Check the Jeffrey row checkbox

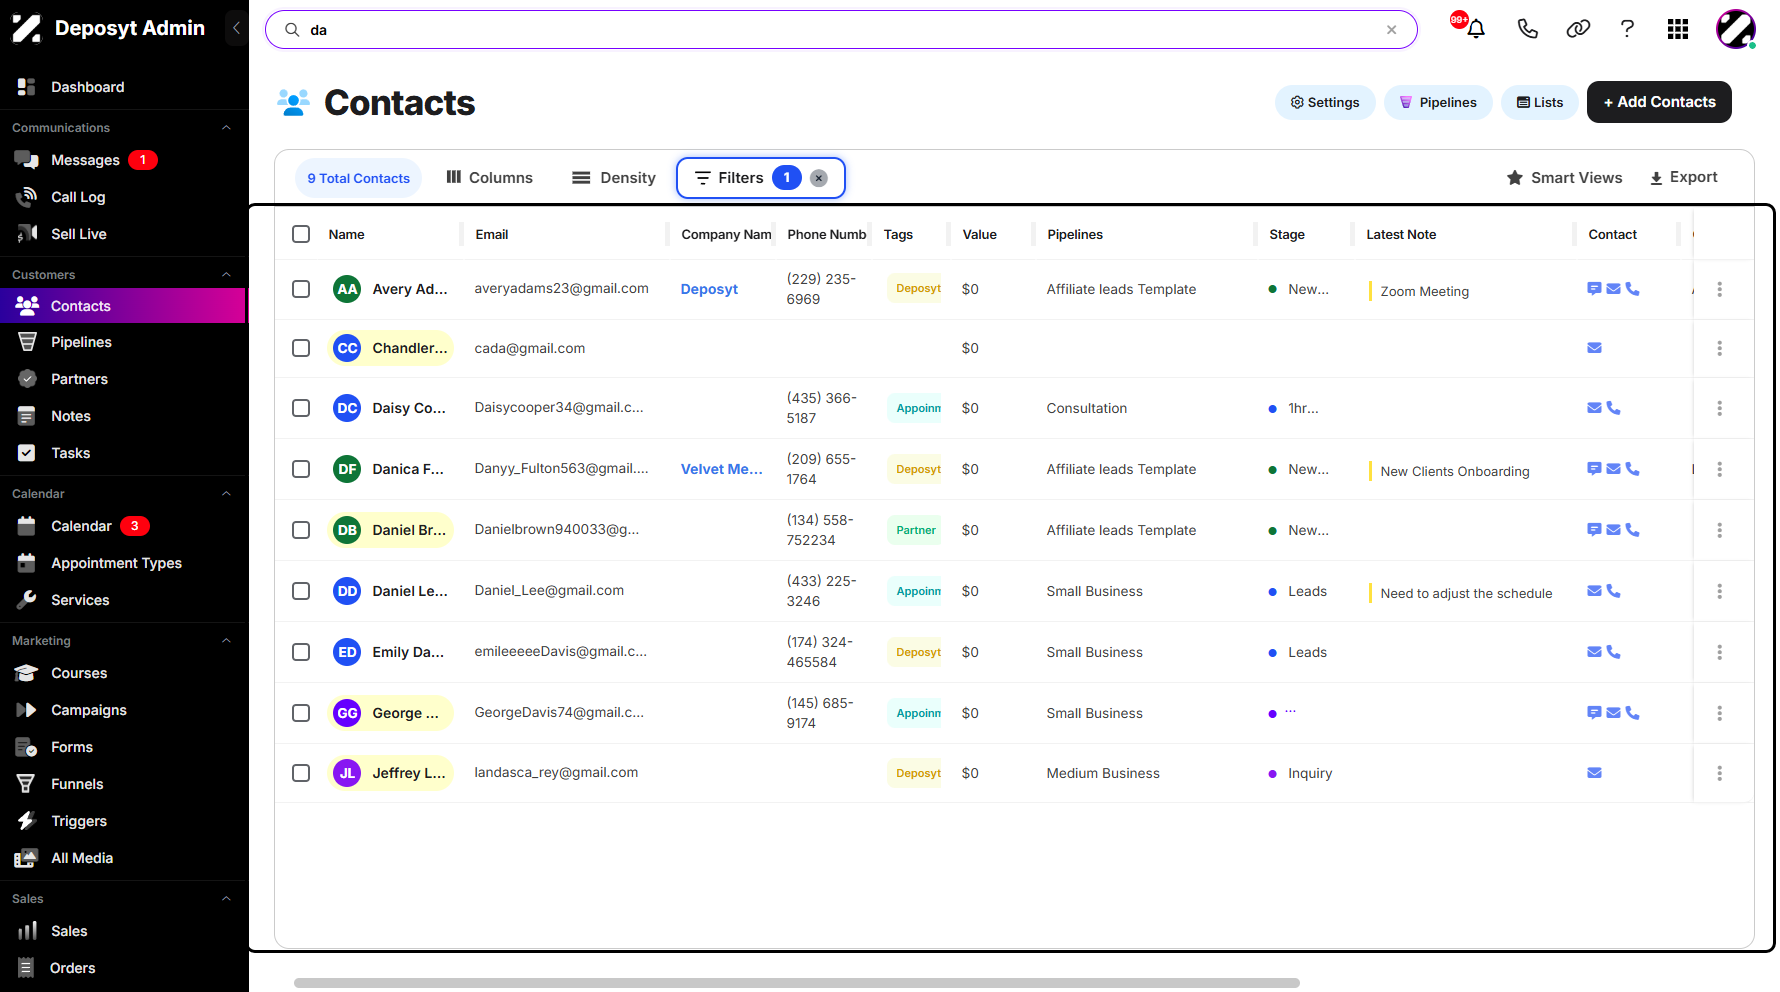pos(301,773)
